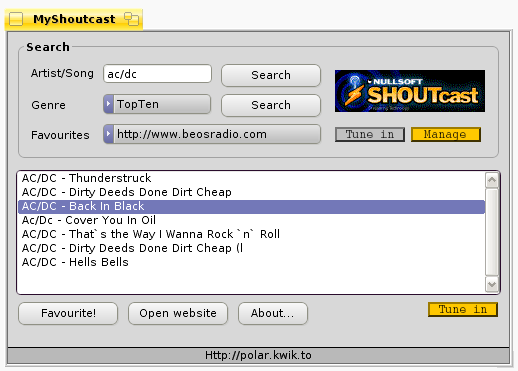The height and width of the screenshot is (371, 518).
Task: Select AC/DC - Hells Bells row
Action: [x=252, y=262]
